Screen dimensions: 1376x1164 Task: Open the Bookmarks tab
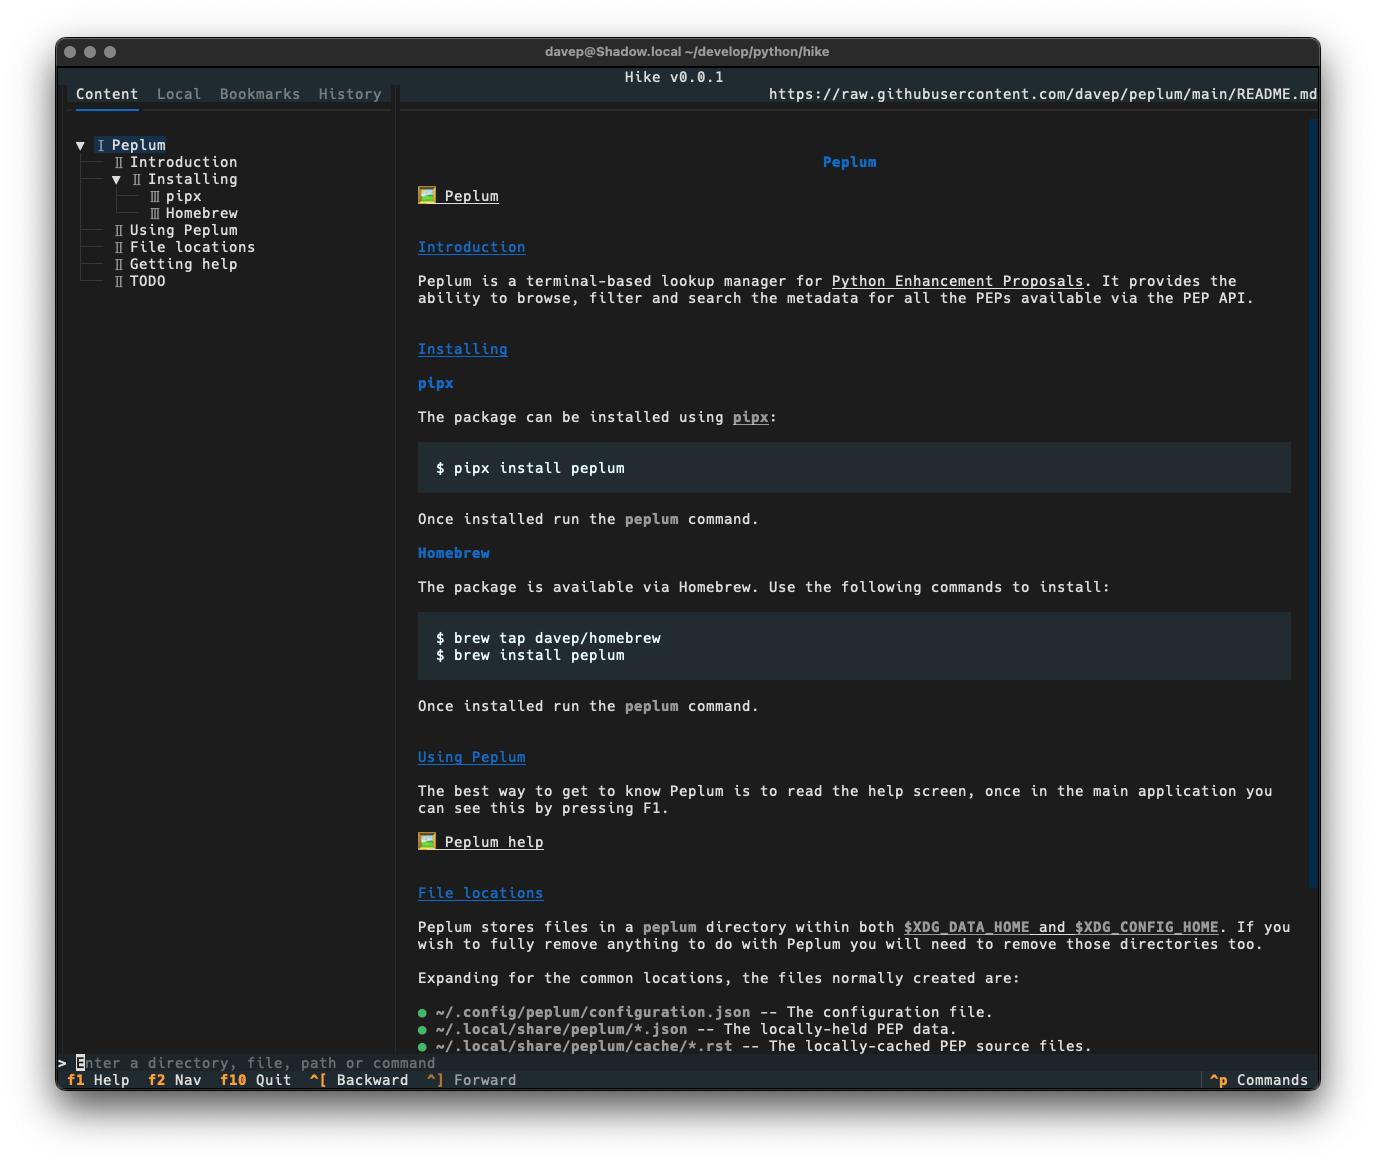click(x=260, y=94)
